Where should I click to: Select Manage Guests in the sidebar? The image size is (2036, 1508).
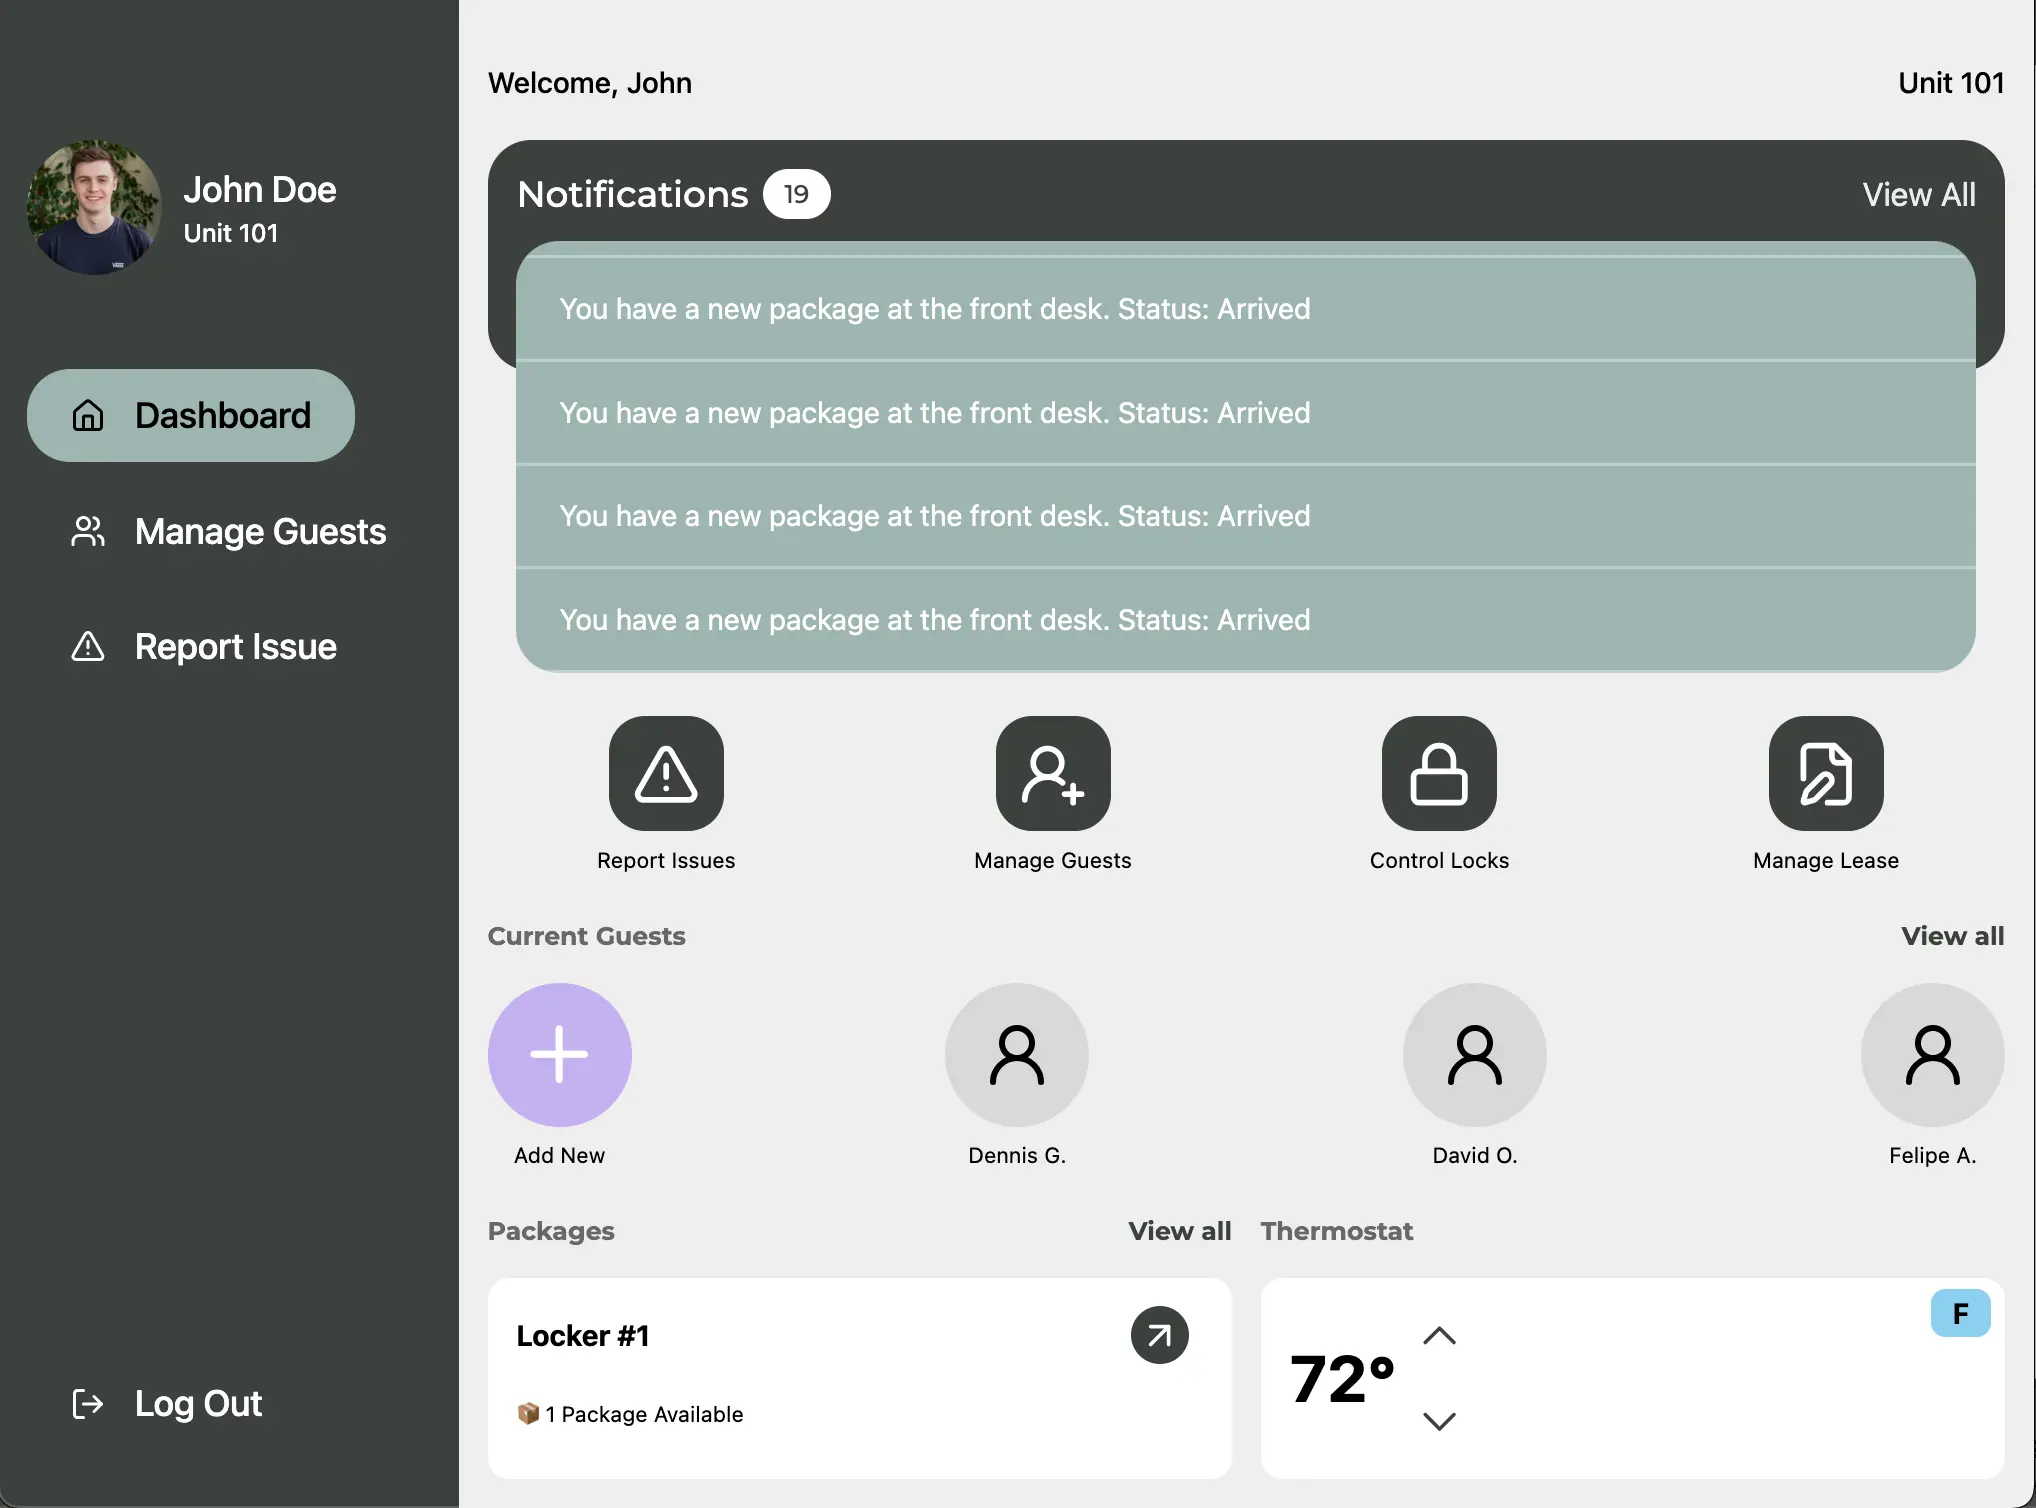point(260,531)
